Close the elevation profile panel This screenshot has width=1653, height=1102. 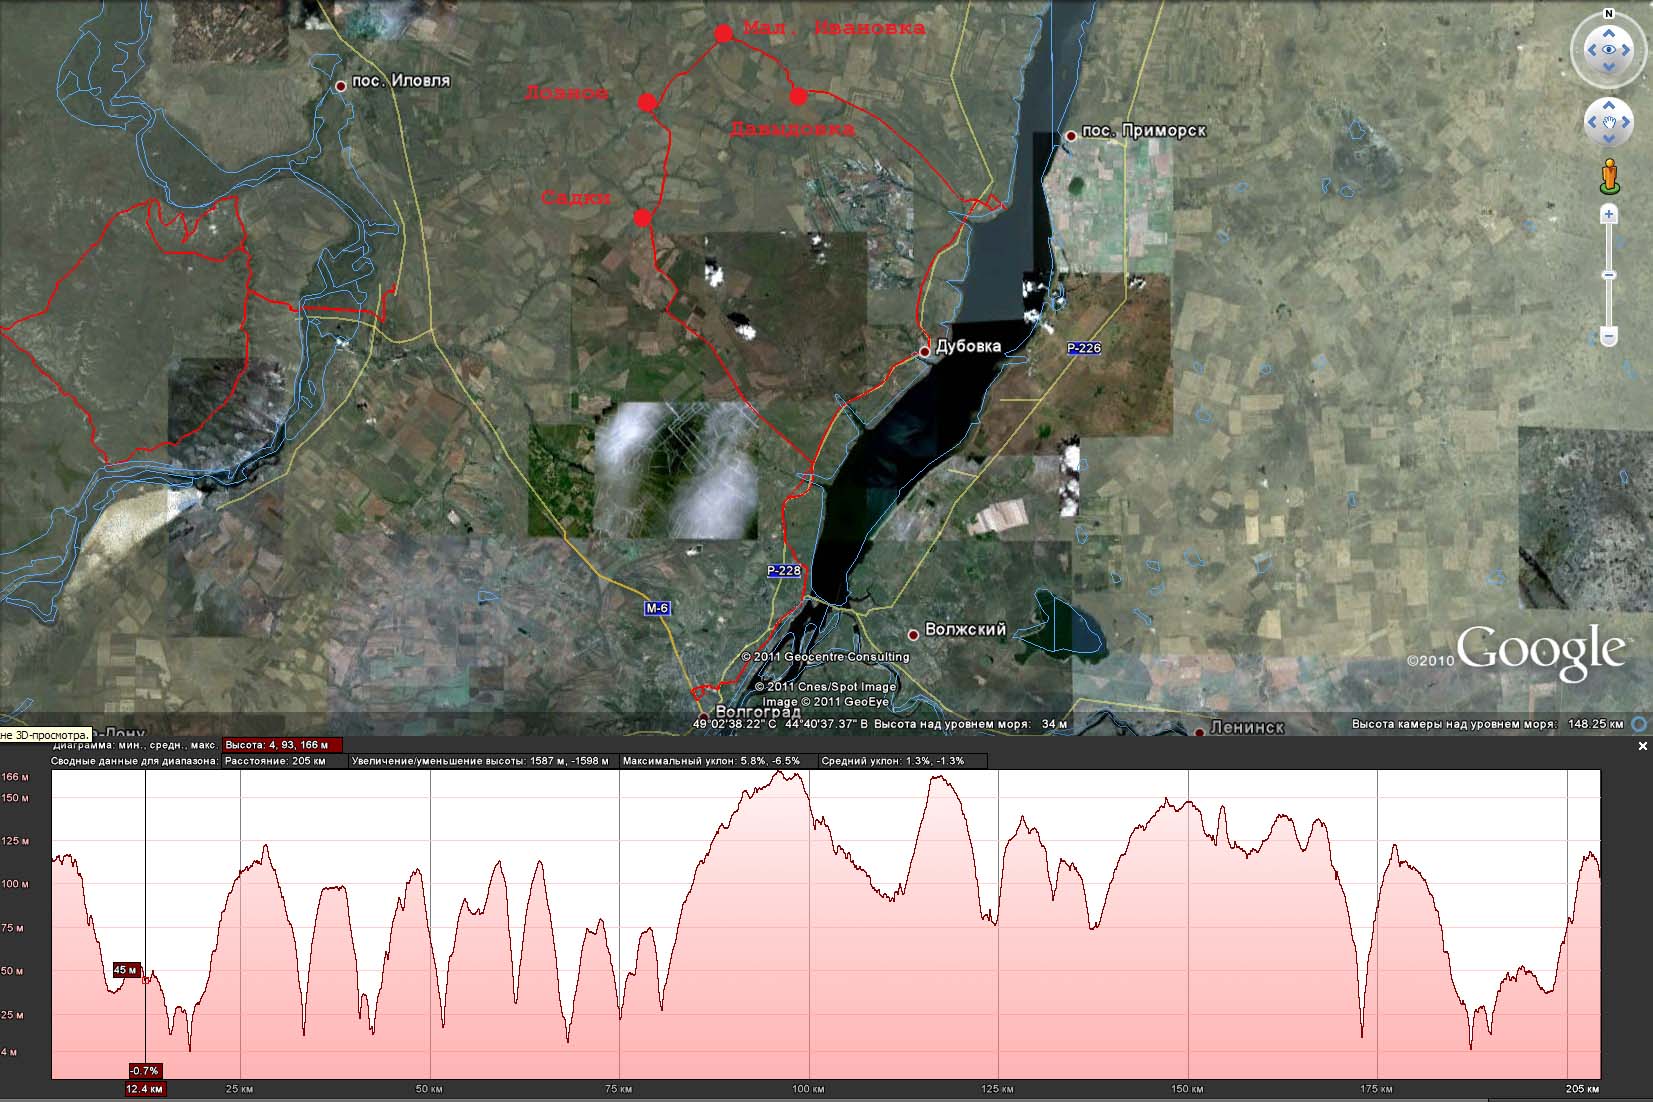pyautogui.click(x=1642, y=746)
